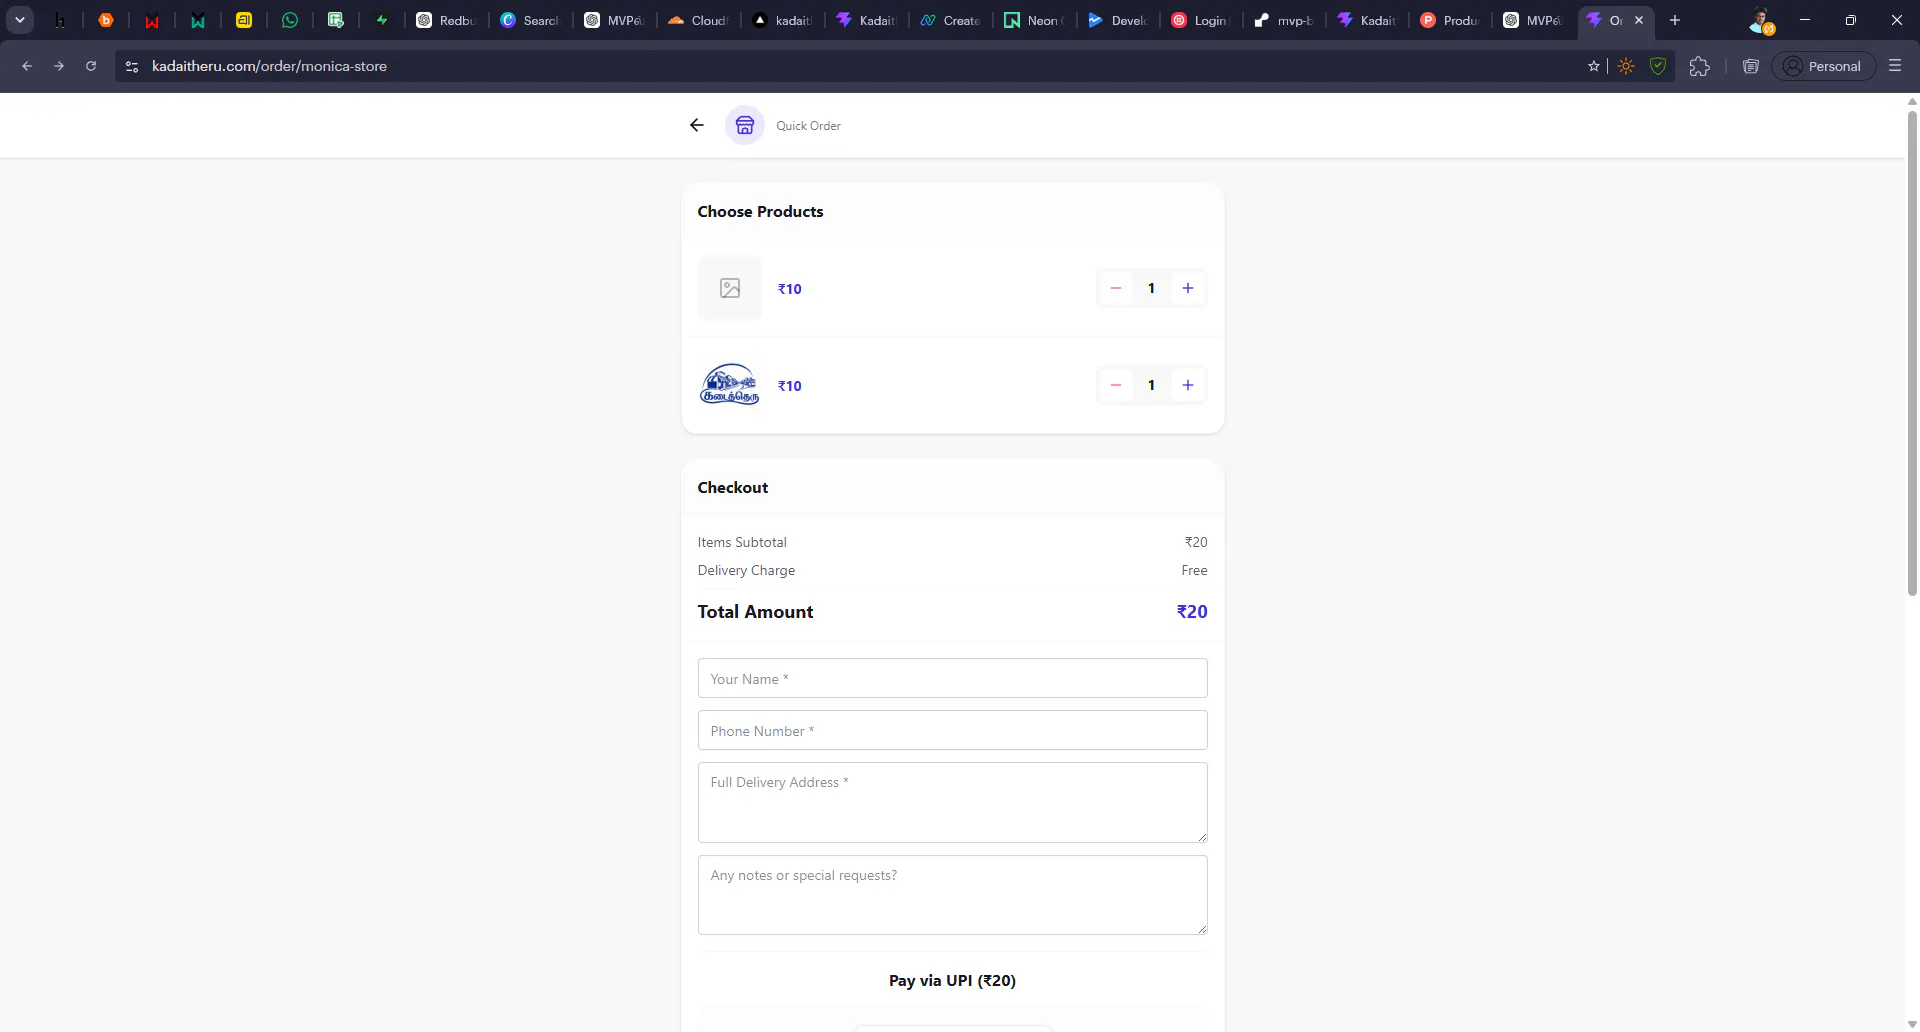Switch to the Develo tab
The width and height of the screenshot is (1920, 1032).
click(x=1118, y=20)
